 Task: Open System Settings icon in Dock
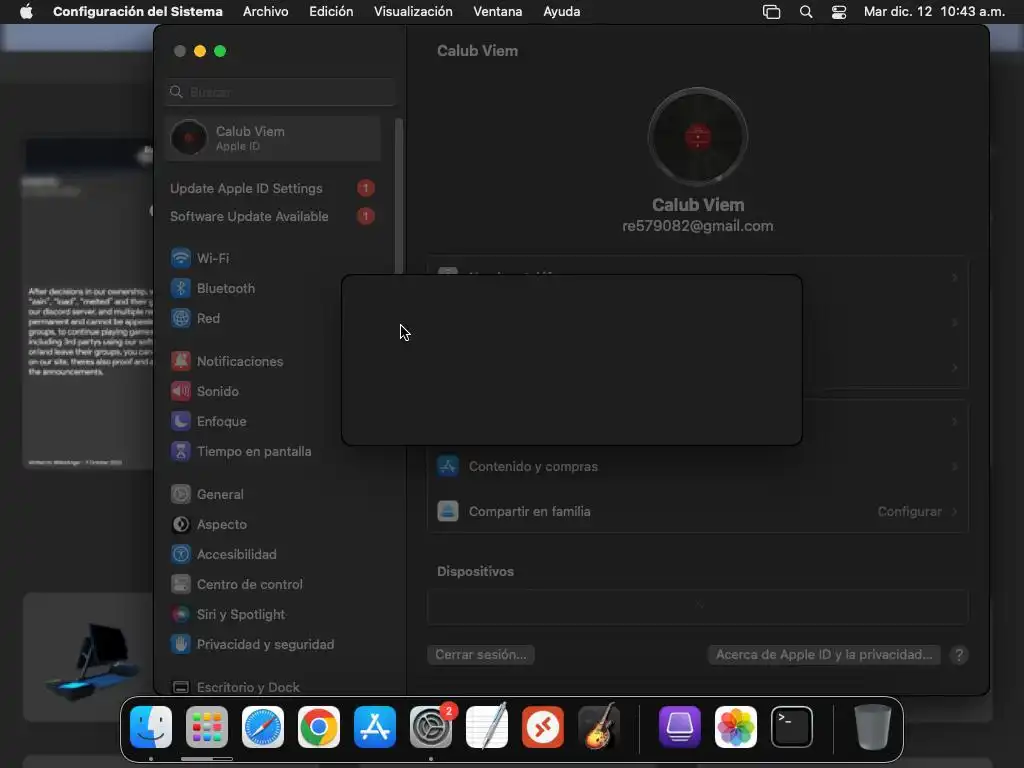point(431,727)
